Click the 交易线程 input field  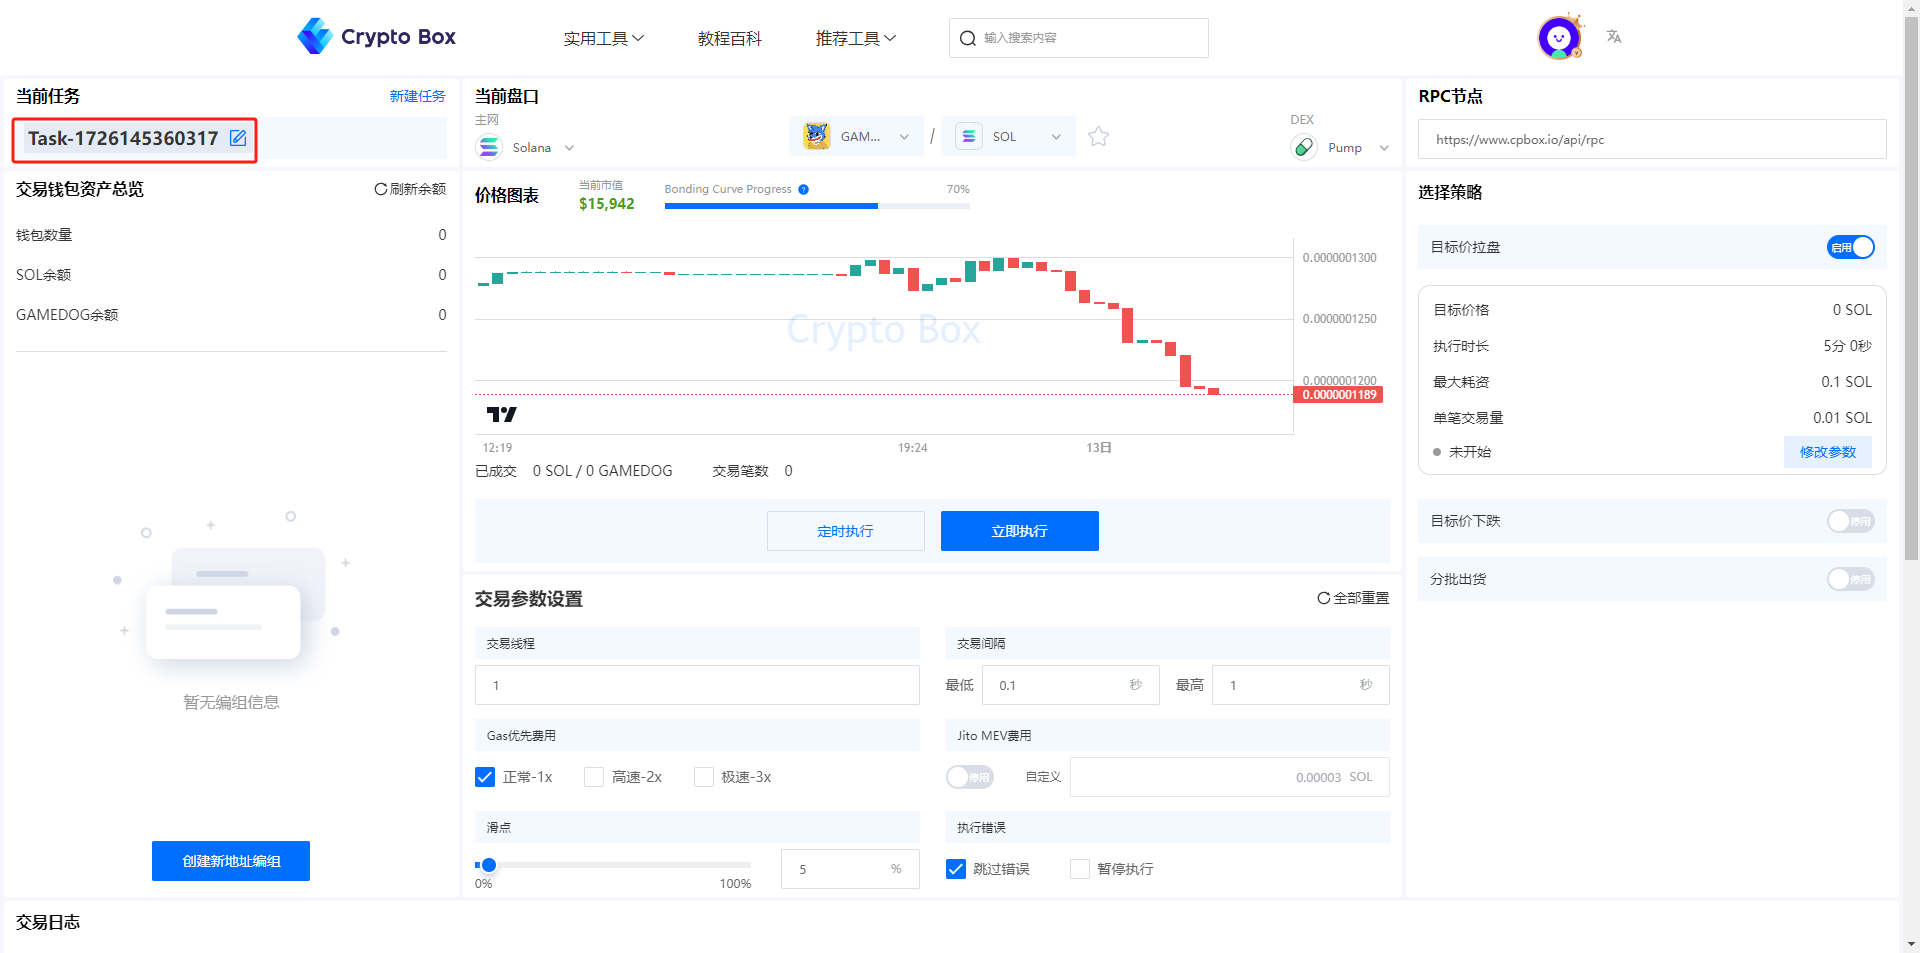697,685
